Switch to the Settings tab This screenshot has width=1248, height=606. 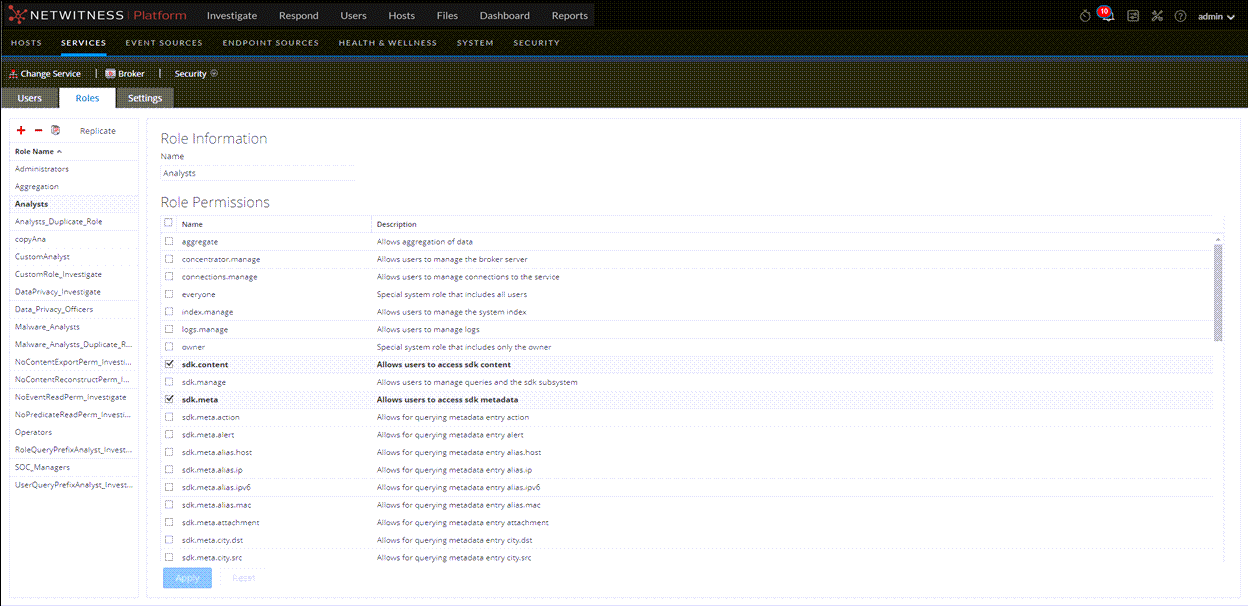(x=145, y=98)
